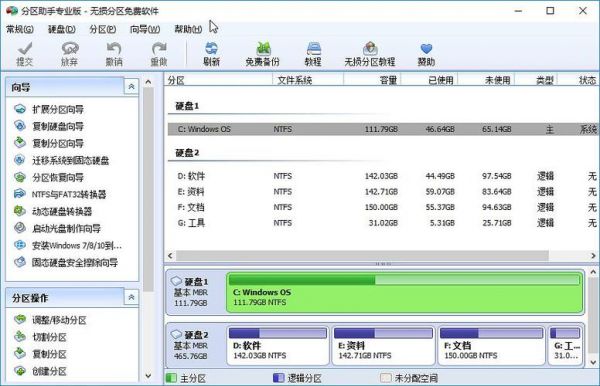Sort by the 类型 column header
The height and width of the screenshot is (386, 600).
[536, 80]
